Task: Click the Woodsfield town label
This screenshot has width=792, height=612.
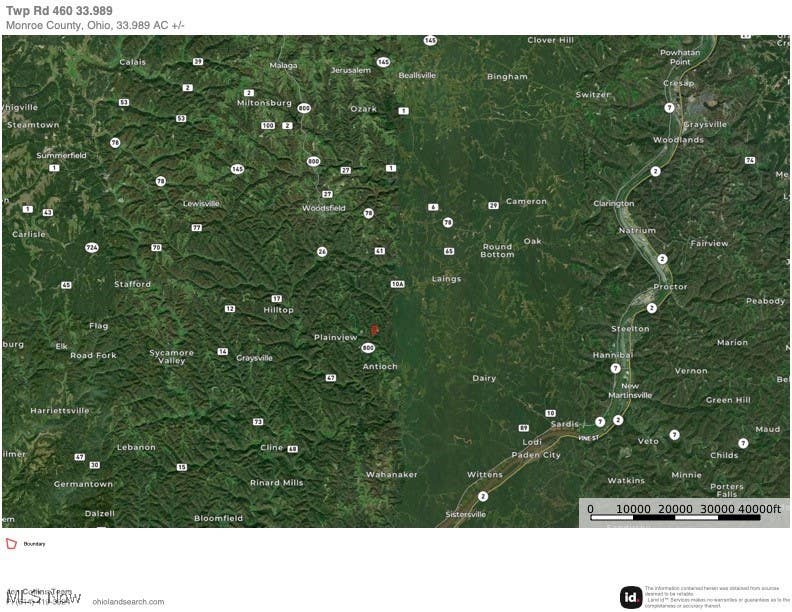Action: tap(324, 208)
